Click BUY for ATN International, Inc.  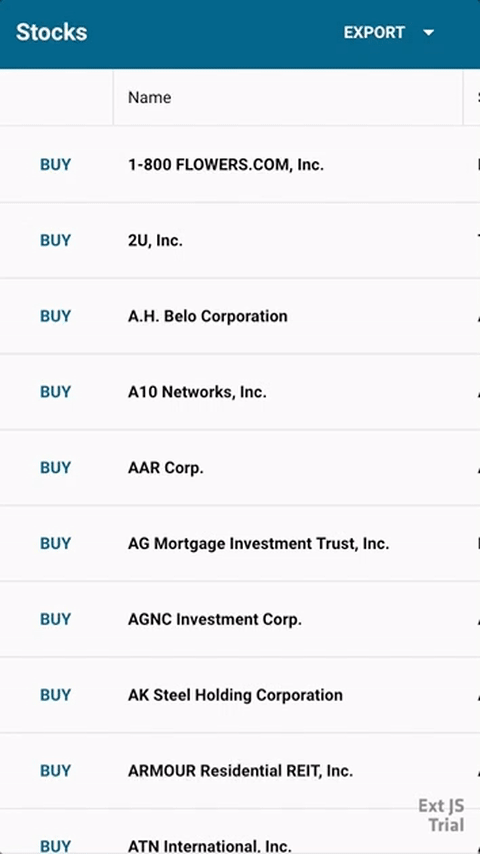click(x=56, y=845)
